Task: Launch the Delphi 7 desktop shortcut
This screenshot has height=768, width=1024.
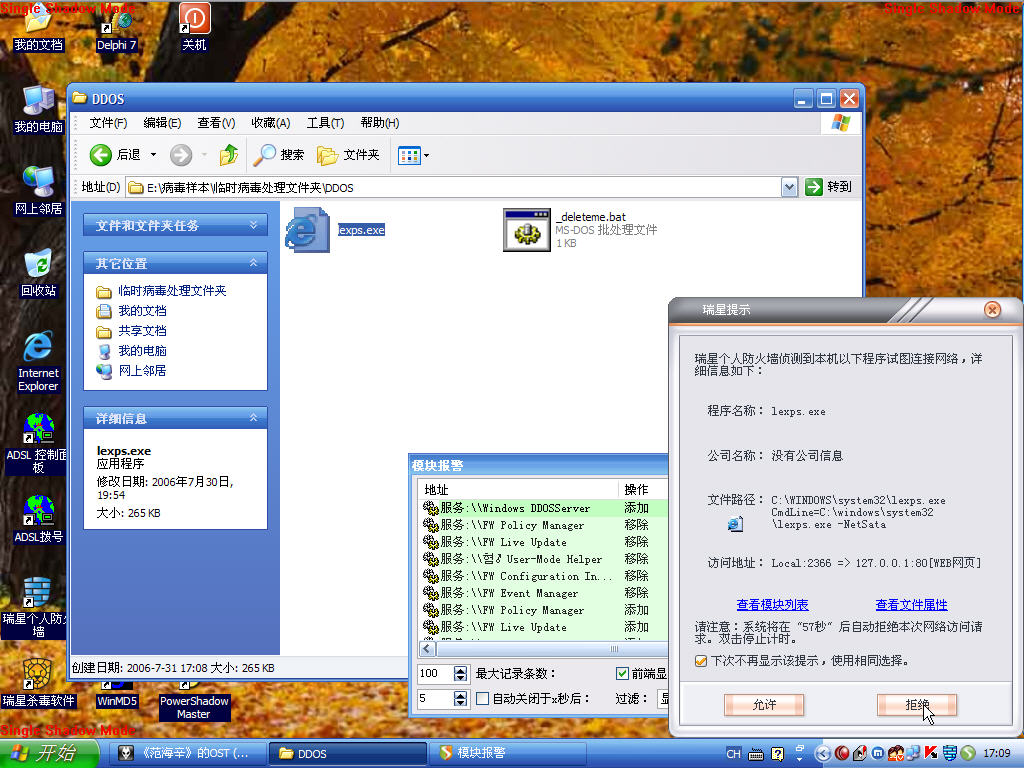Action: (116, 29)
